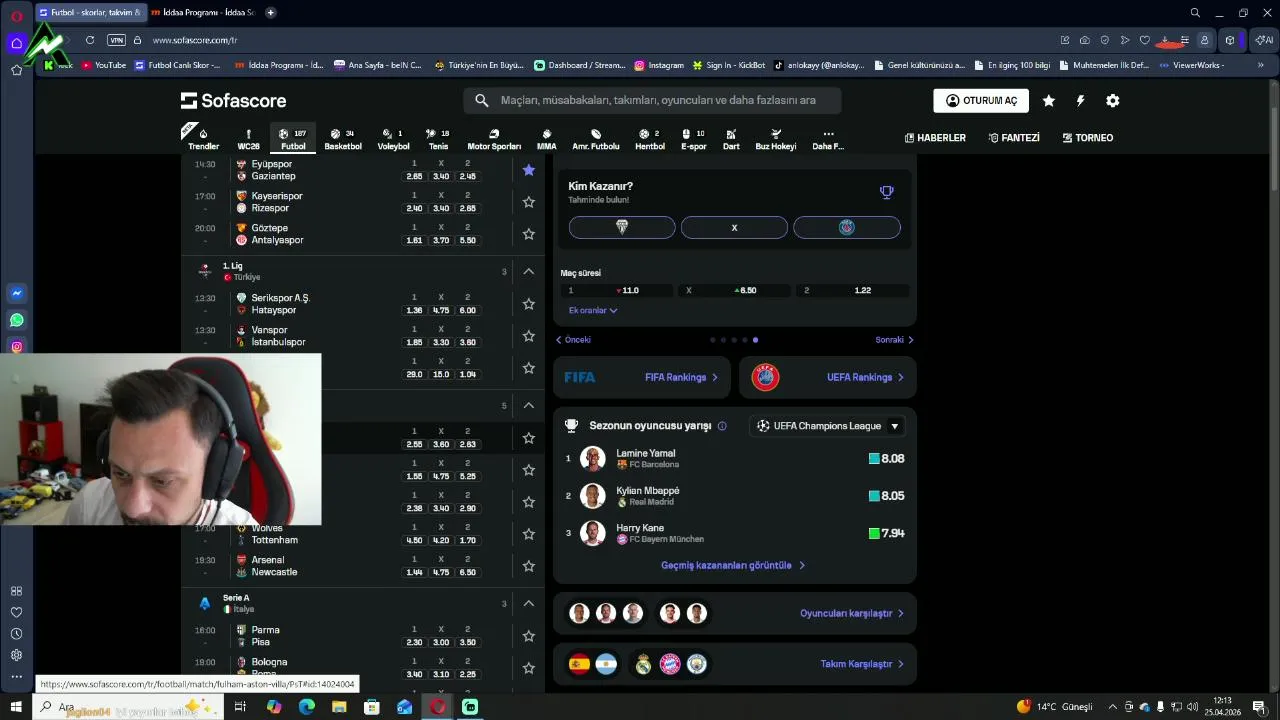Open FIFA Rankings link
Image resolution: width=1280 pixels, height=720 pixels.
[x=681, y=377]
